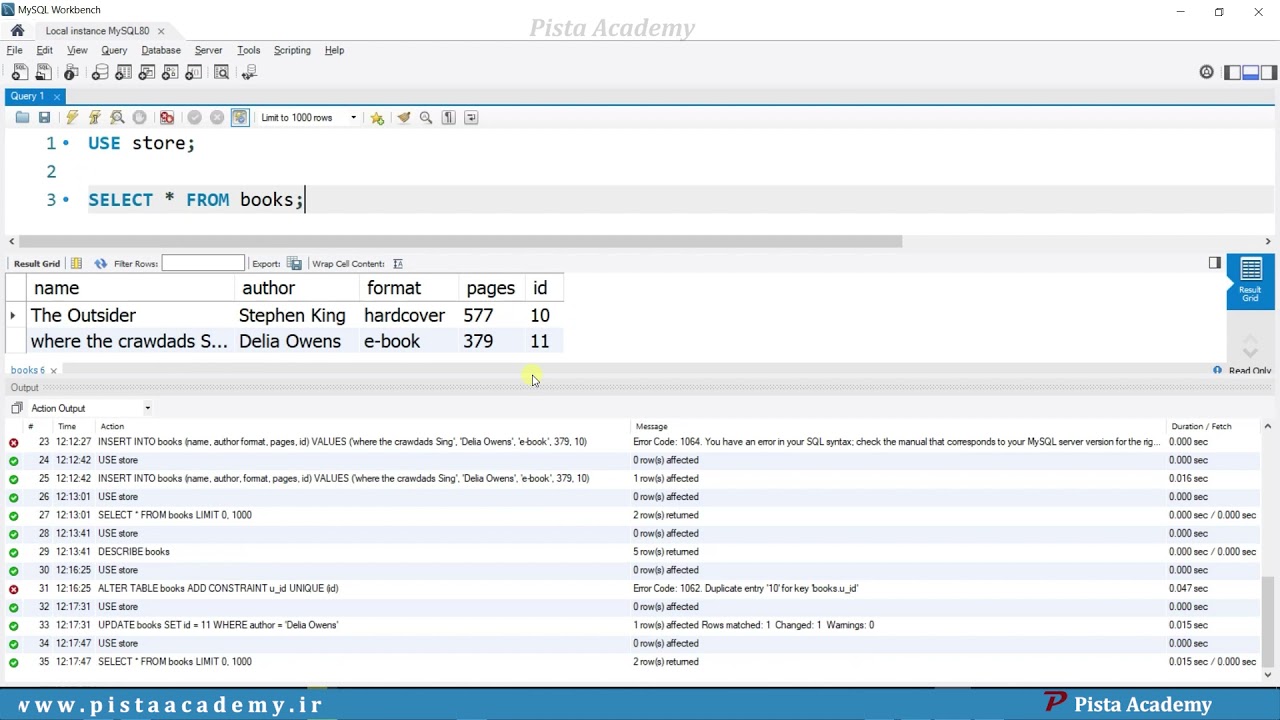Open the Query menu
Image resolution: width=1280 pixels, height=720 pixels.
[x=114, y=50]
